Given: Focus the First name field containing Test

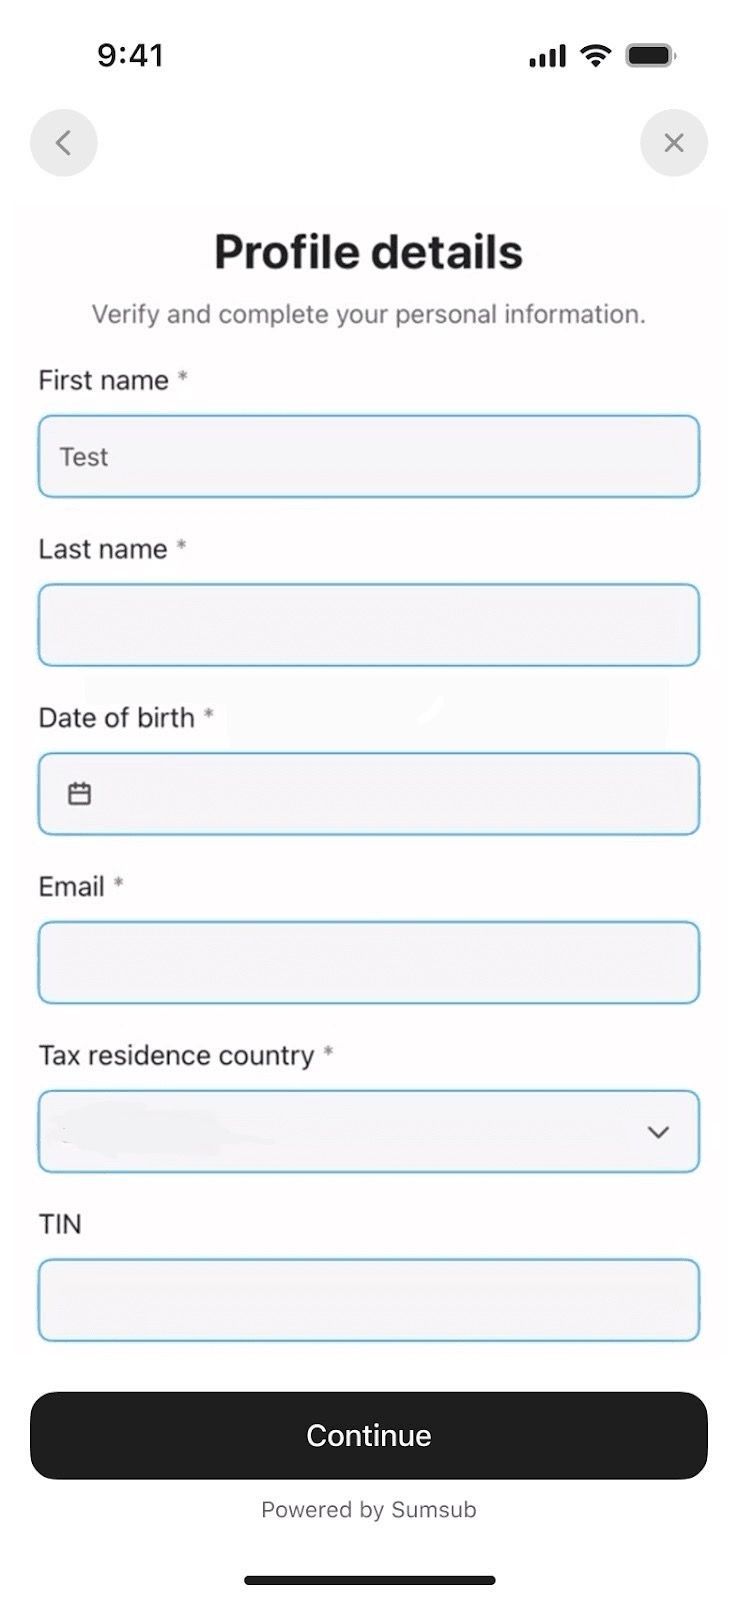Looking at the screenshot, I should point(368,457).
